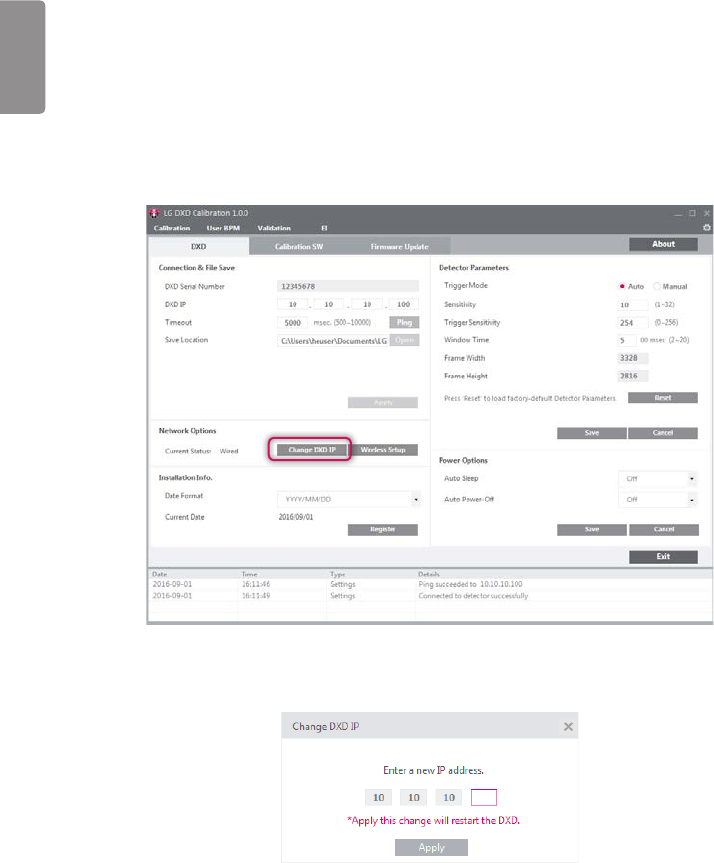714x863 pixels.
Task: Click the Change DXD IP button
Action: [312, 450]
